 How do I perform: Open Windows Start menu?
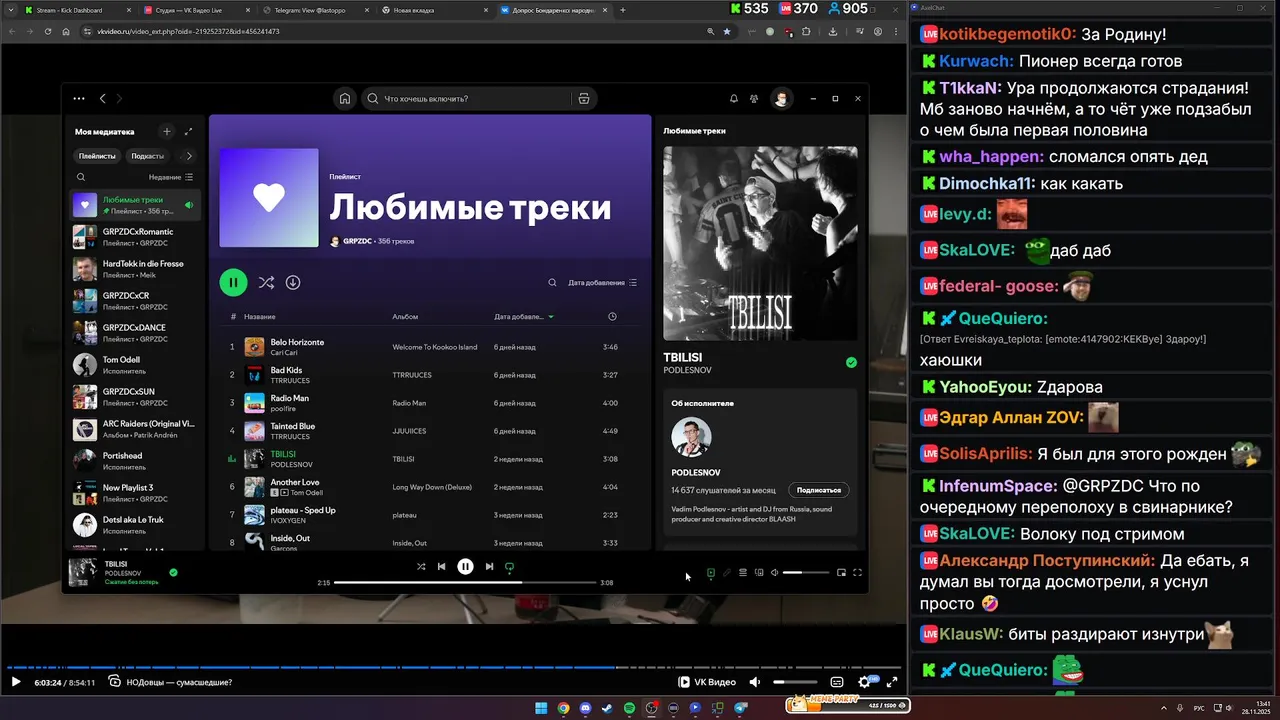tap(541, 708)
